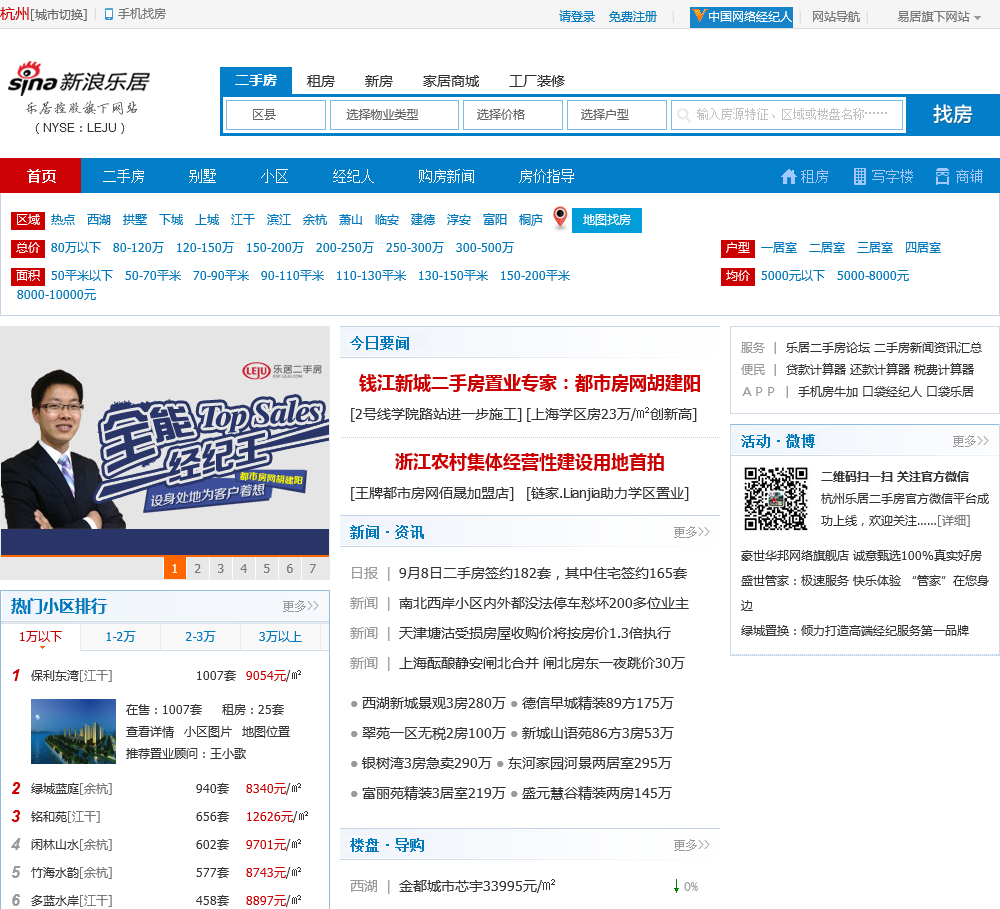Select the 新房 search tab
Image resolution: width=1000 pixels, height=909 pixels.
point(378,81)
